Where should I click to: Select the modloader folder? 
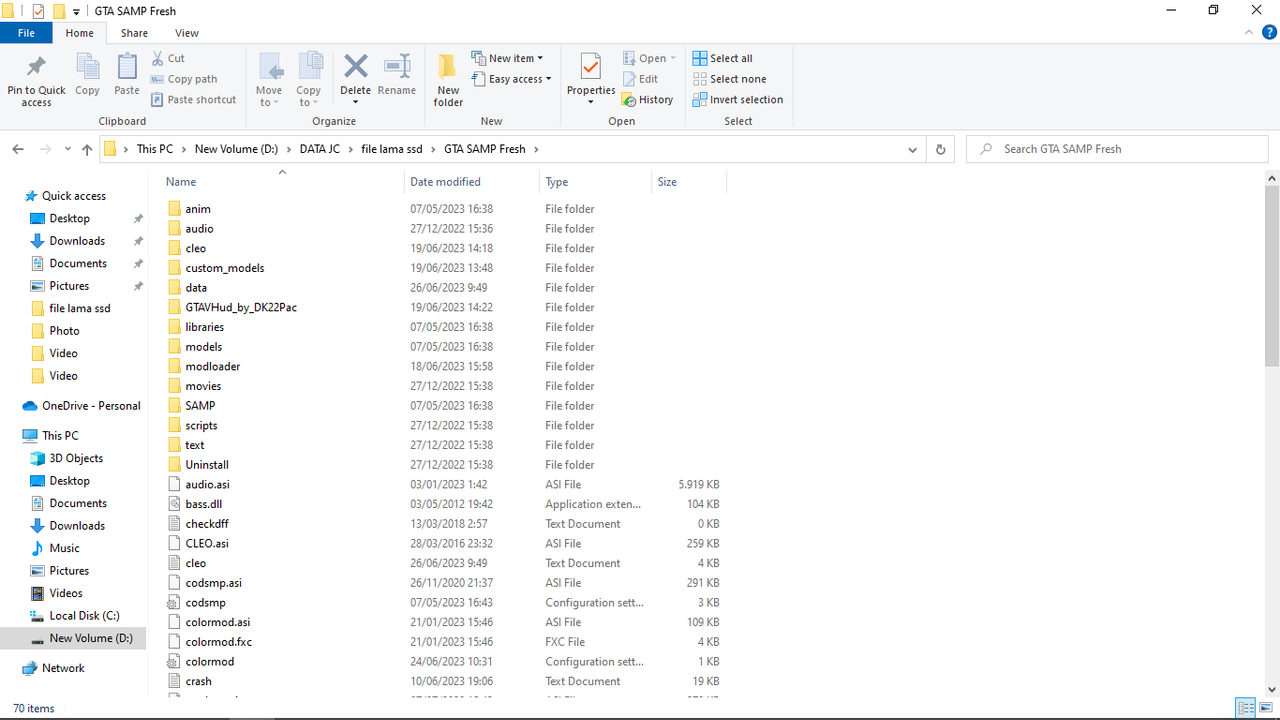point(212,366)
